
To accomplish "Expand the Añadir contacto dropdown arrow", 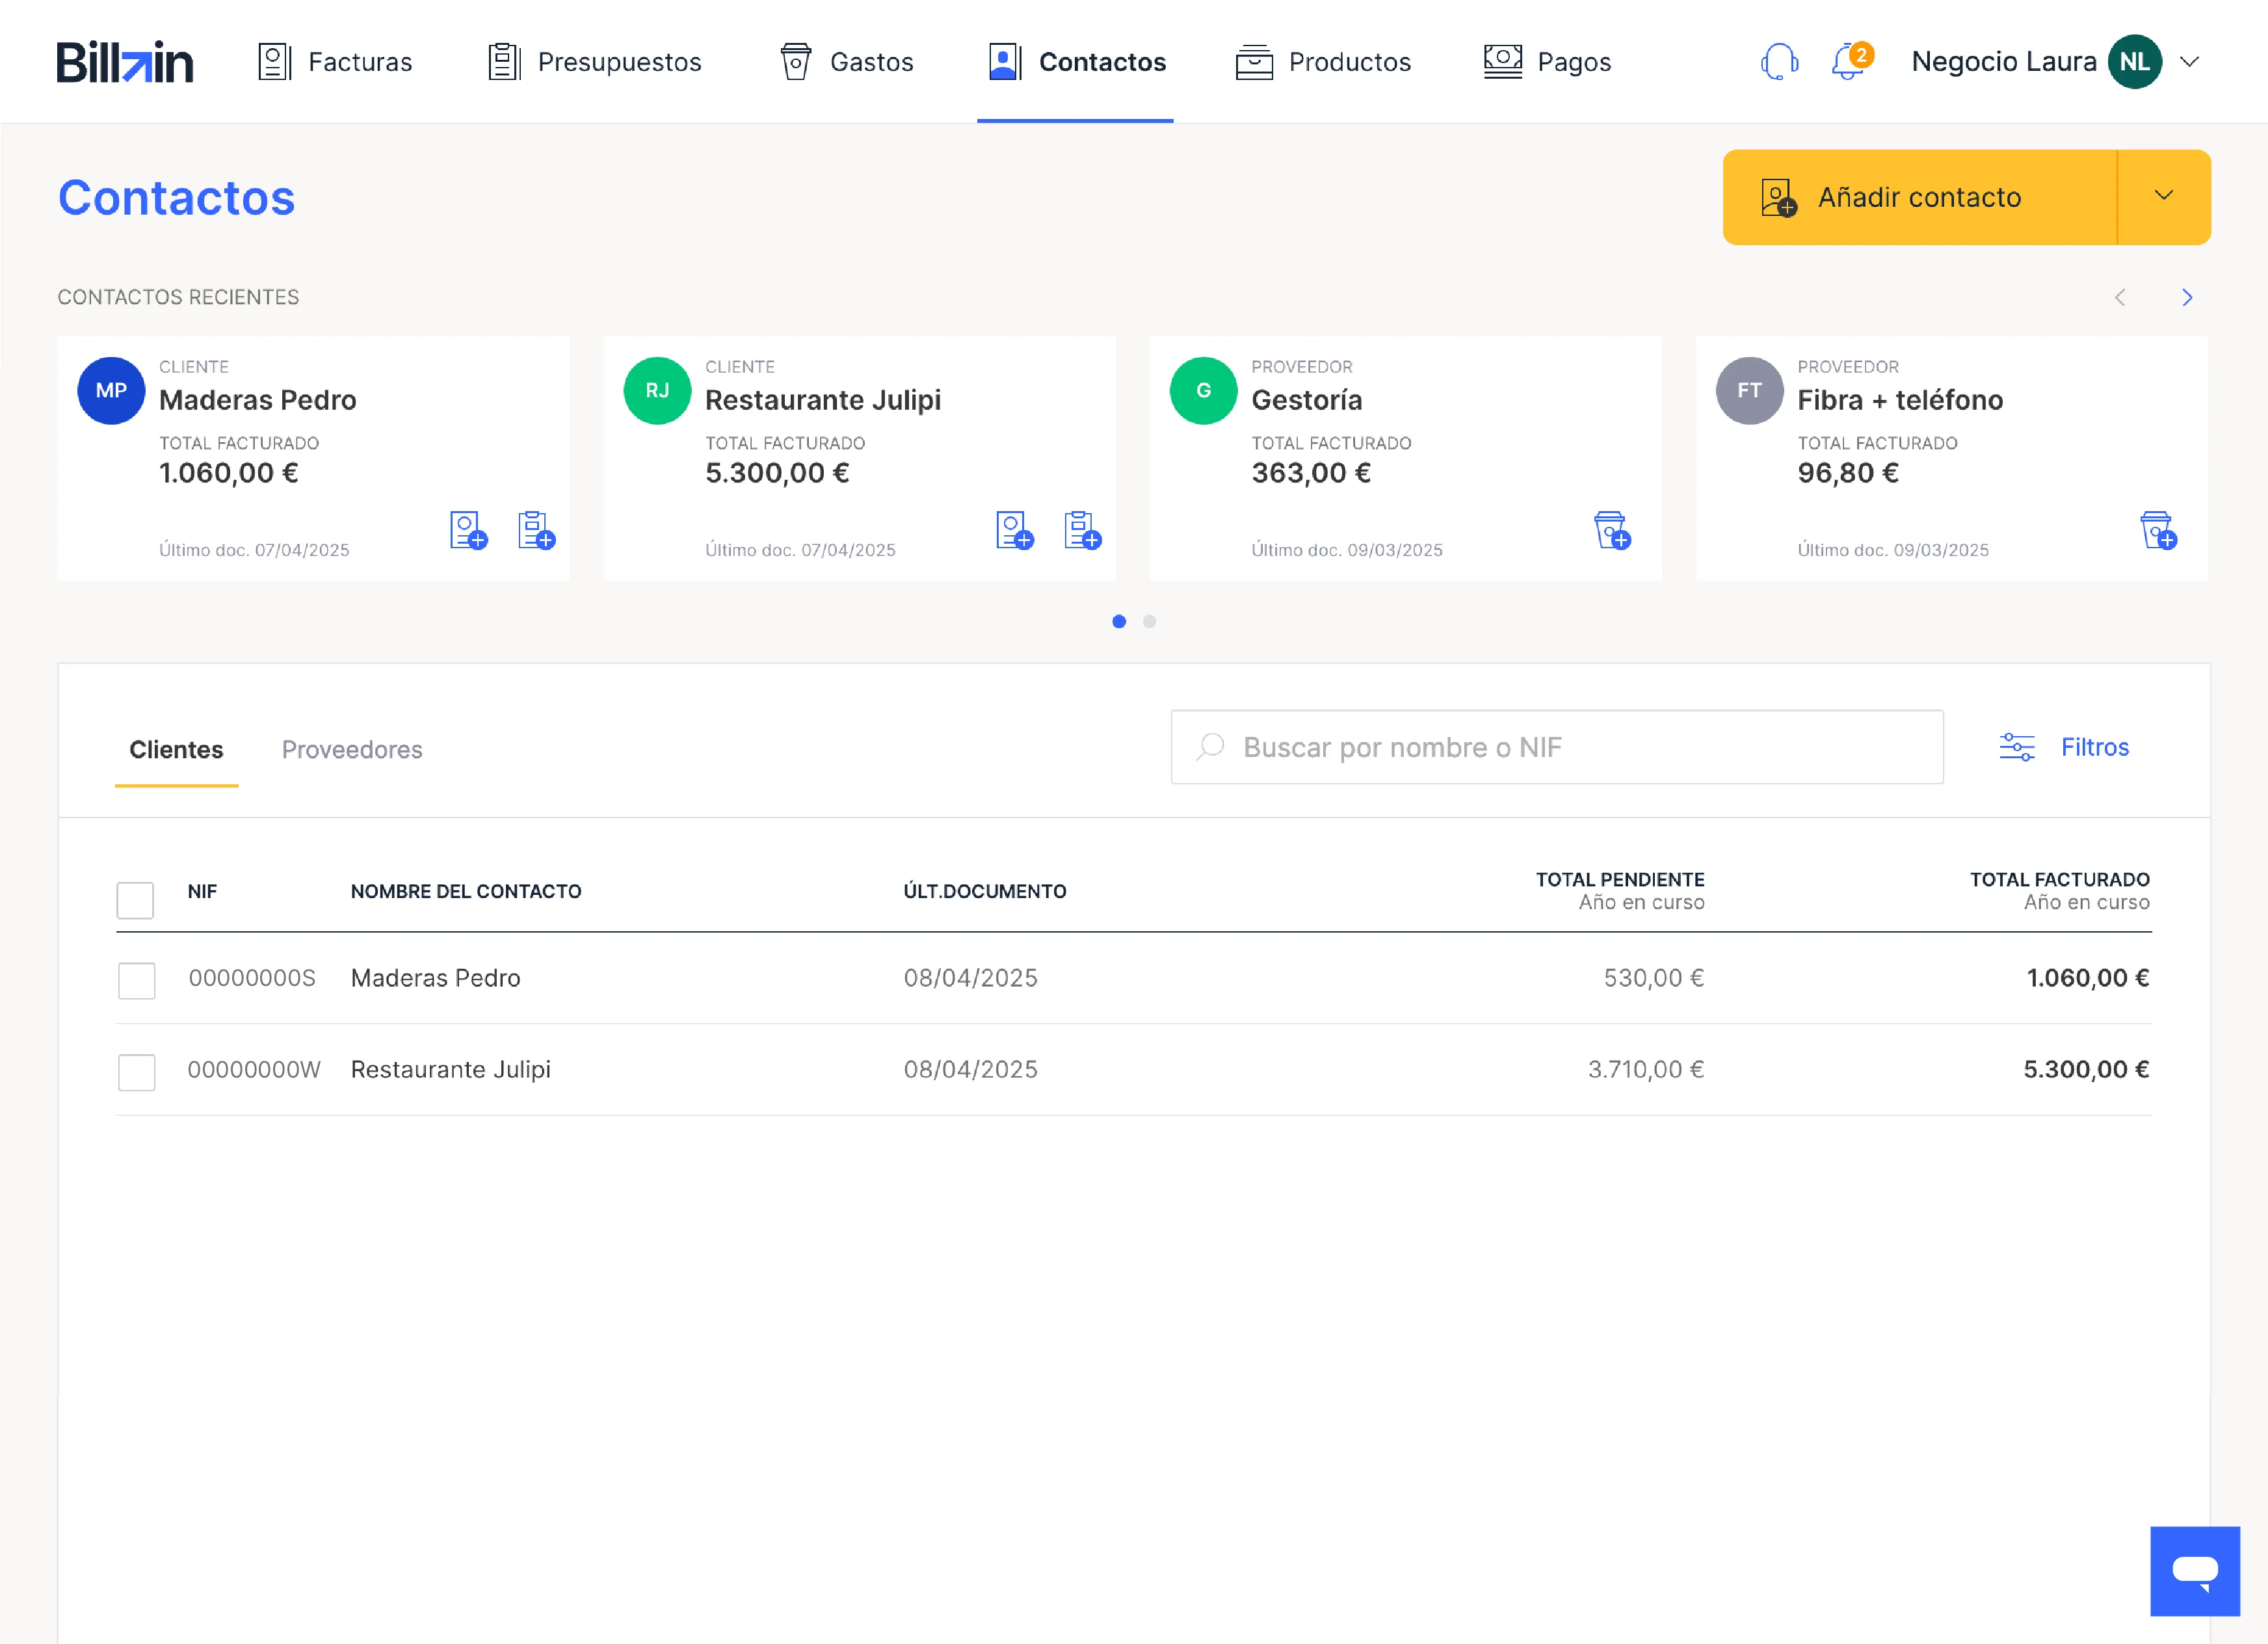I will (2164, 197).
